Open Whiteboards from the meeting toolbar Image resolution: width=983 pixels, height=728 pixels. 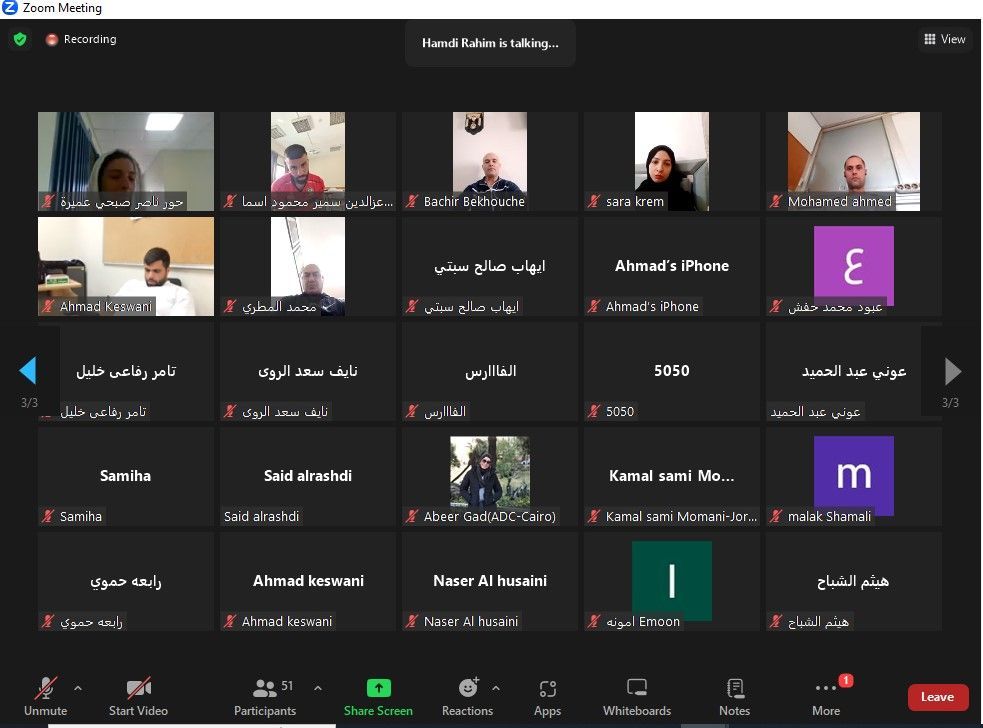tap(637, 688)
